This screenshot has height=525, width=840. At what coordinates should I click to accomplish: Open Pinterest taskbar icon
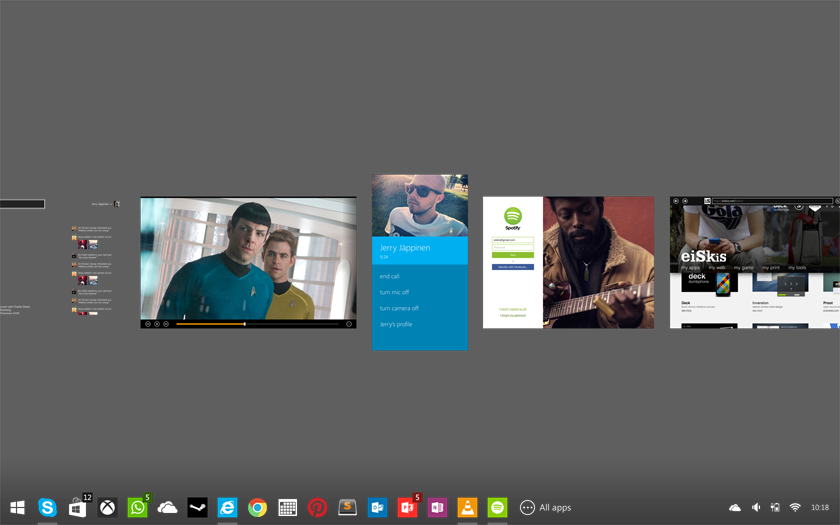(317, 507)
